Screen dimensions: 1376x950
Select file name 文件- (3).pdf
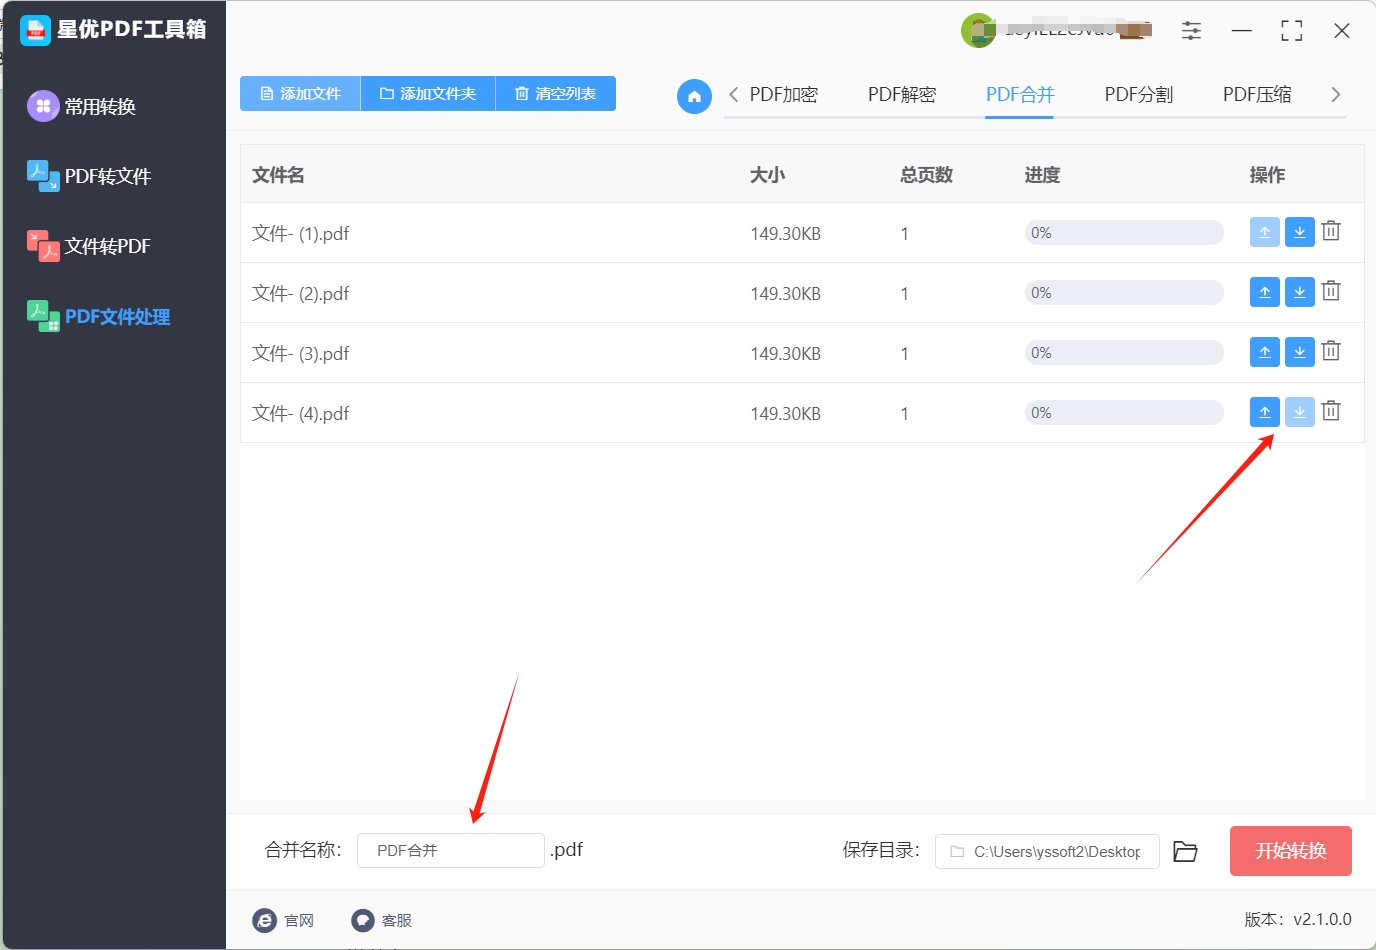tap(301, 353)
